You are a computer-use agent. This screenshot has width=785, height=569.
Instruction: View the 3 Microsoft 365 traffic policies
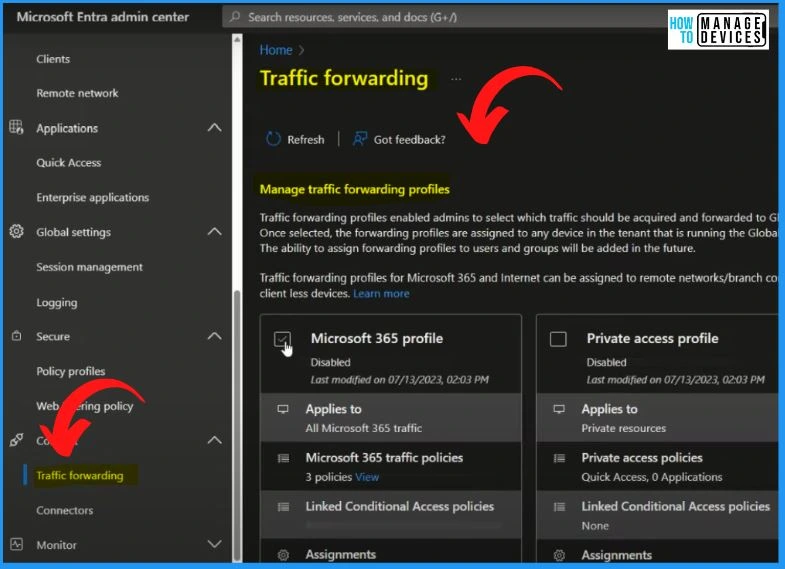tap(367, 477)
